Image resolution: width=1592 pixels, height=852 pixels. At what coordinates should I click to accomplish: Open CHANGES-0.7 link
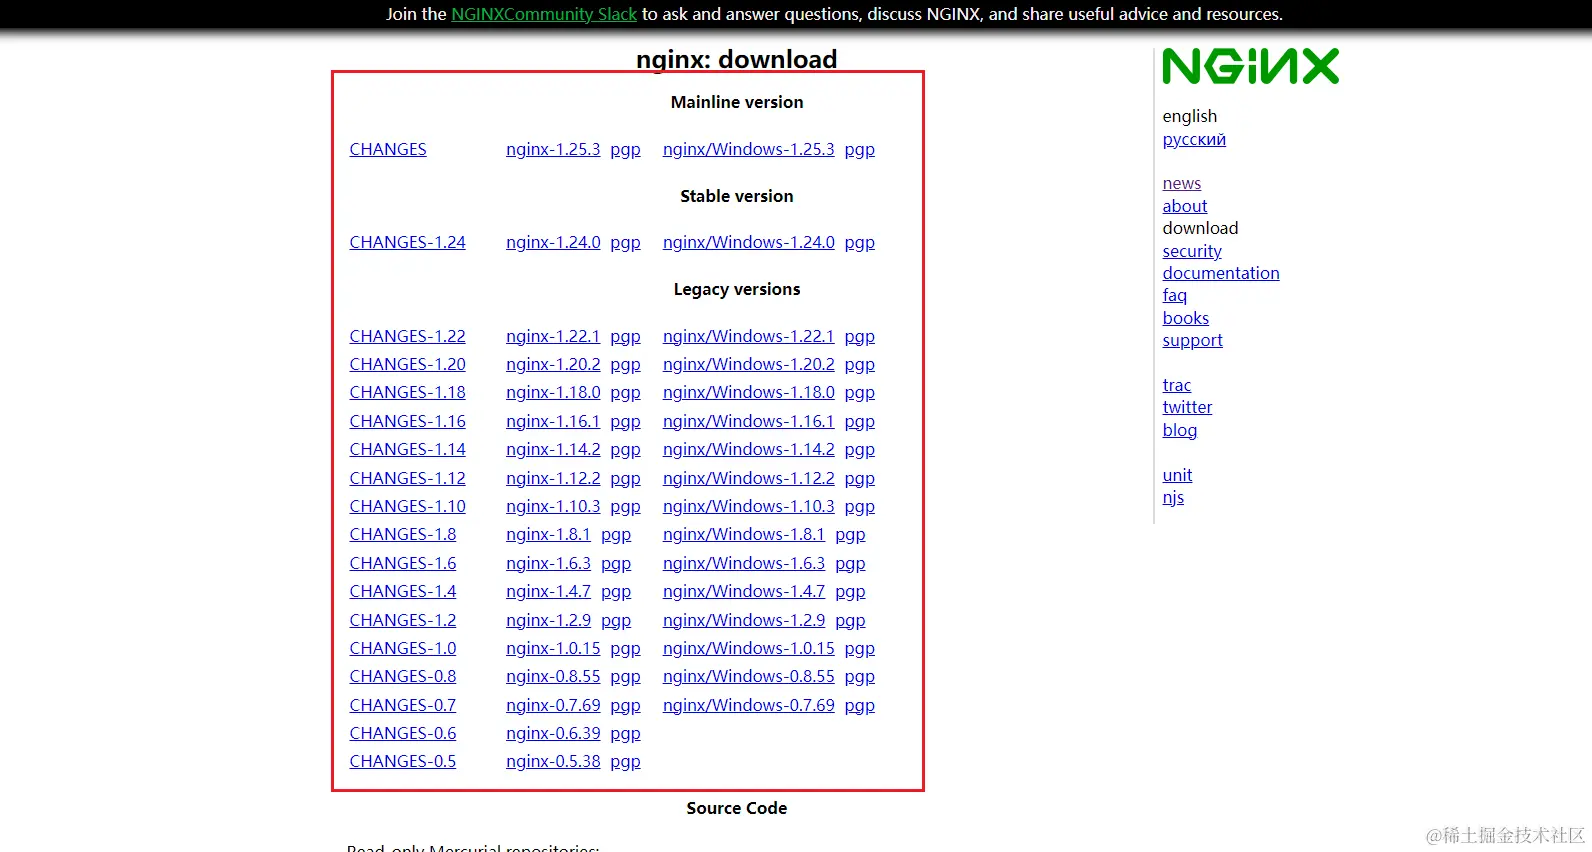(402, 705)
